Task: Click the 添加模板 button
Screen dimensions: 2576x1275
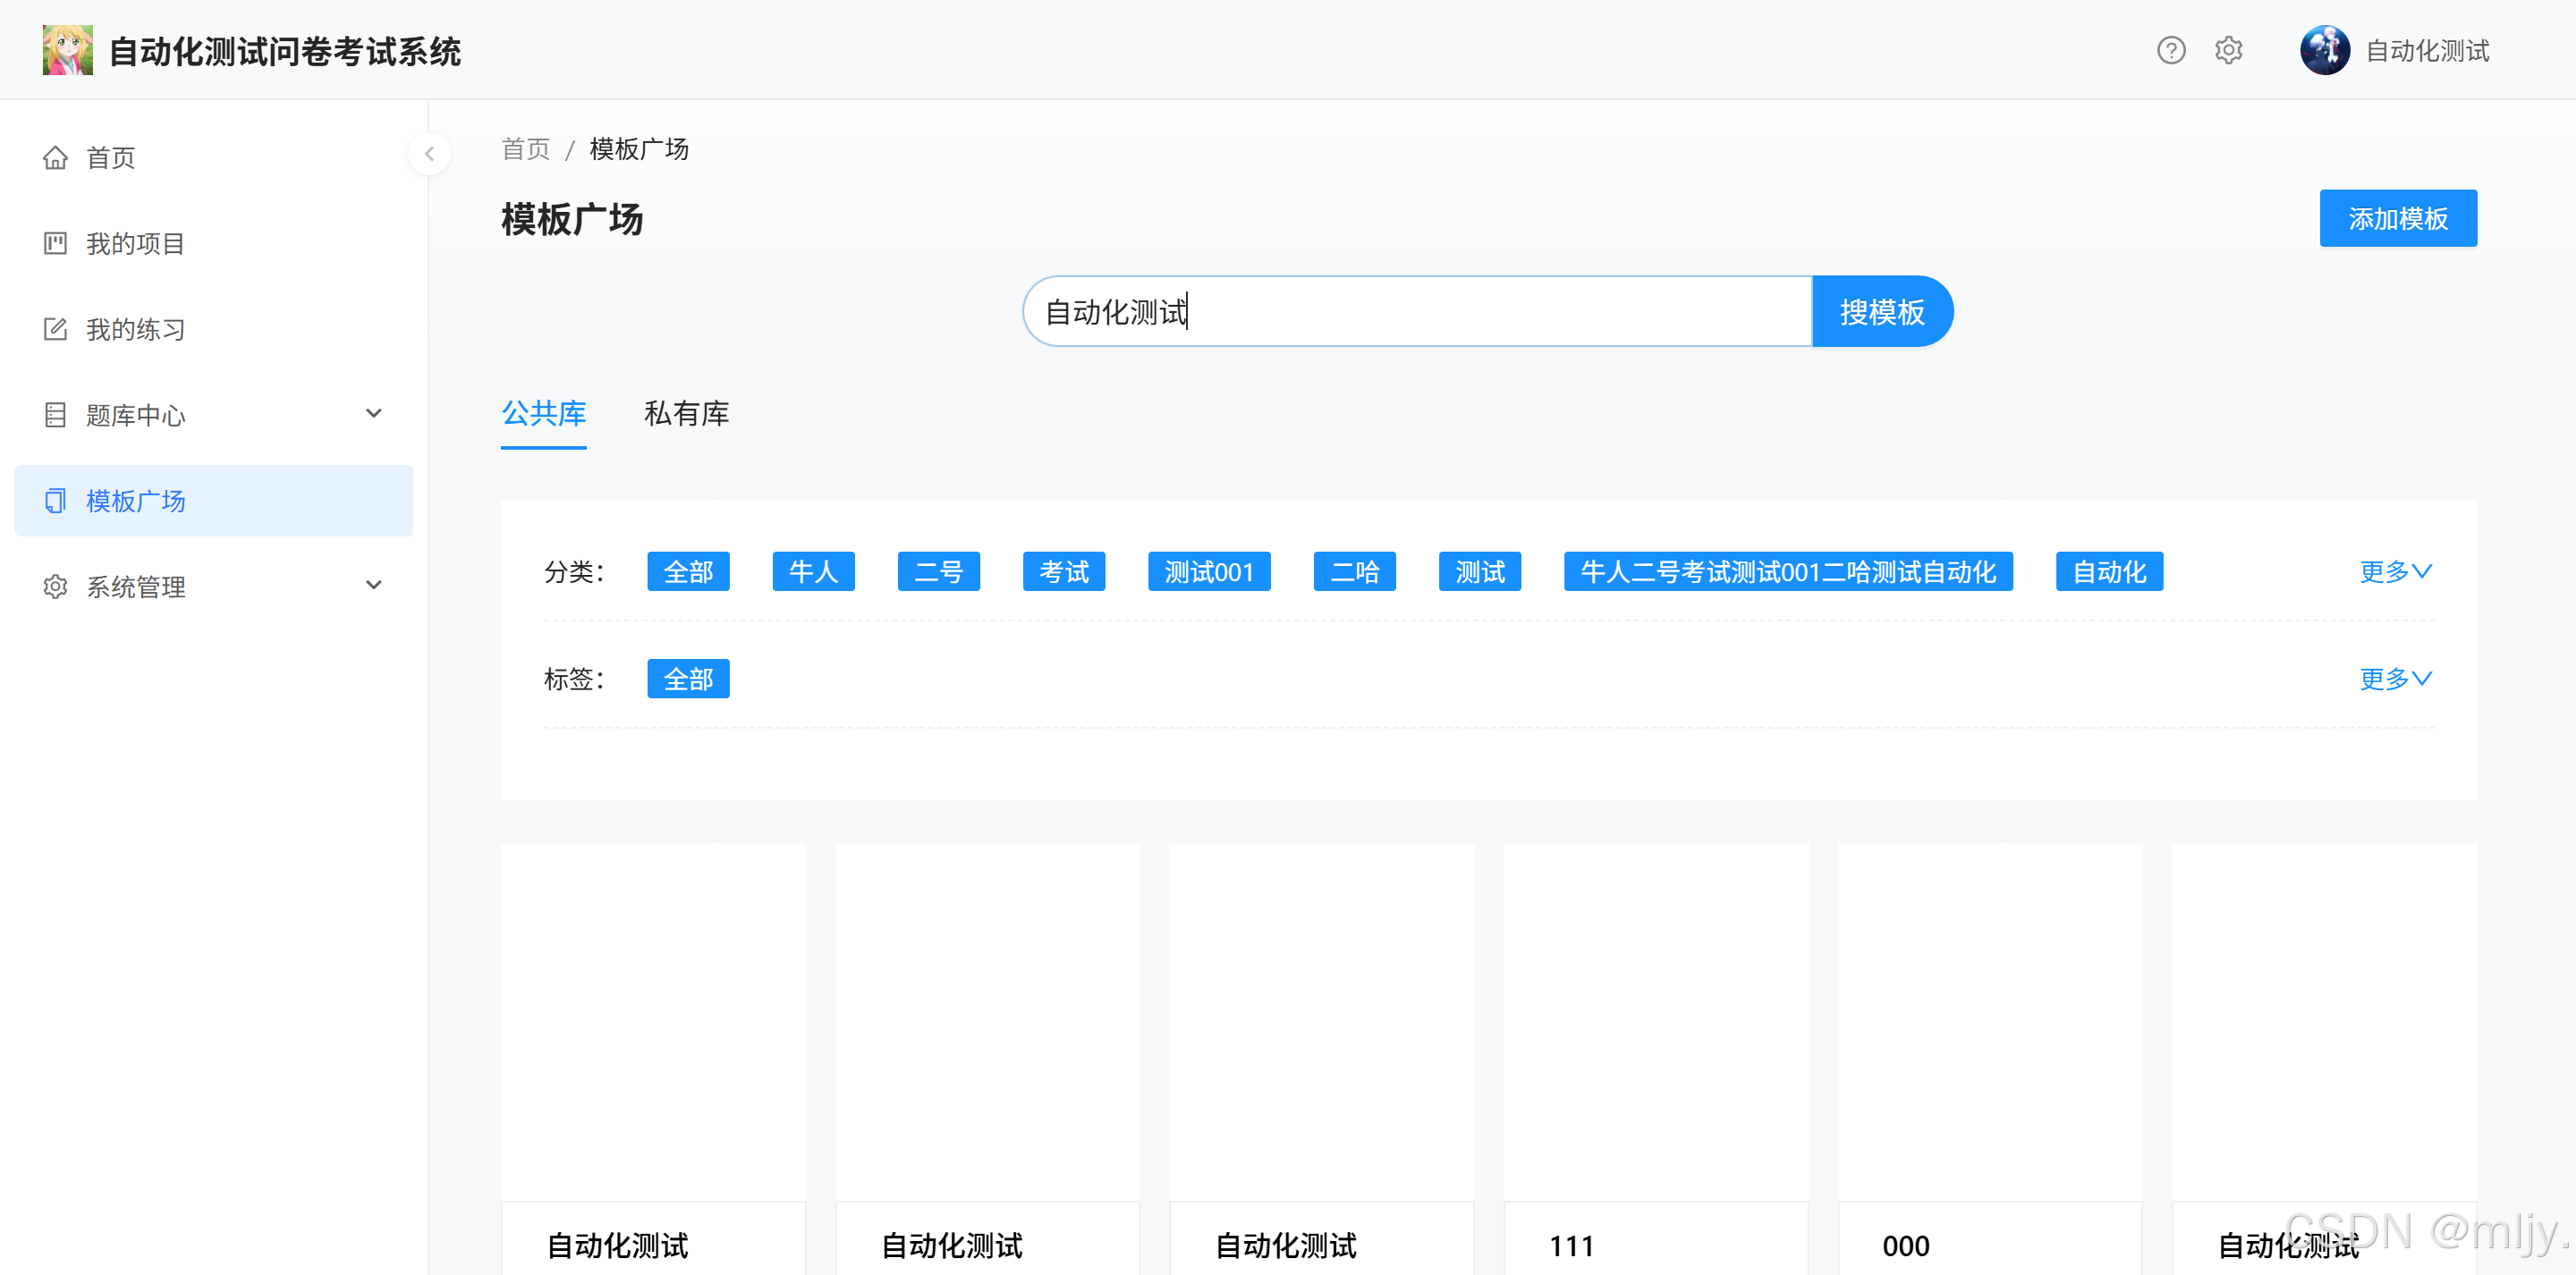Action: 2397,218
